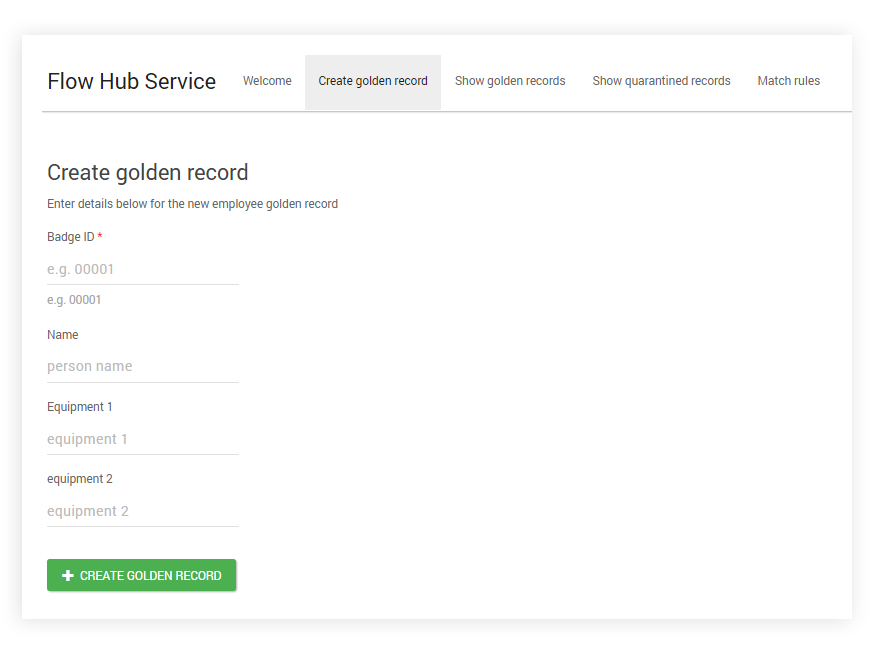Focus the equipment 2 text field

coord(142,510)
